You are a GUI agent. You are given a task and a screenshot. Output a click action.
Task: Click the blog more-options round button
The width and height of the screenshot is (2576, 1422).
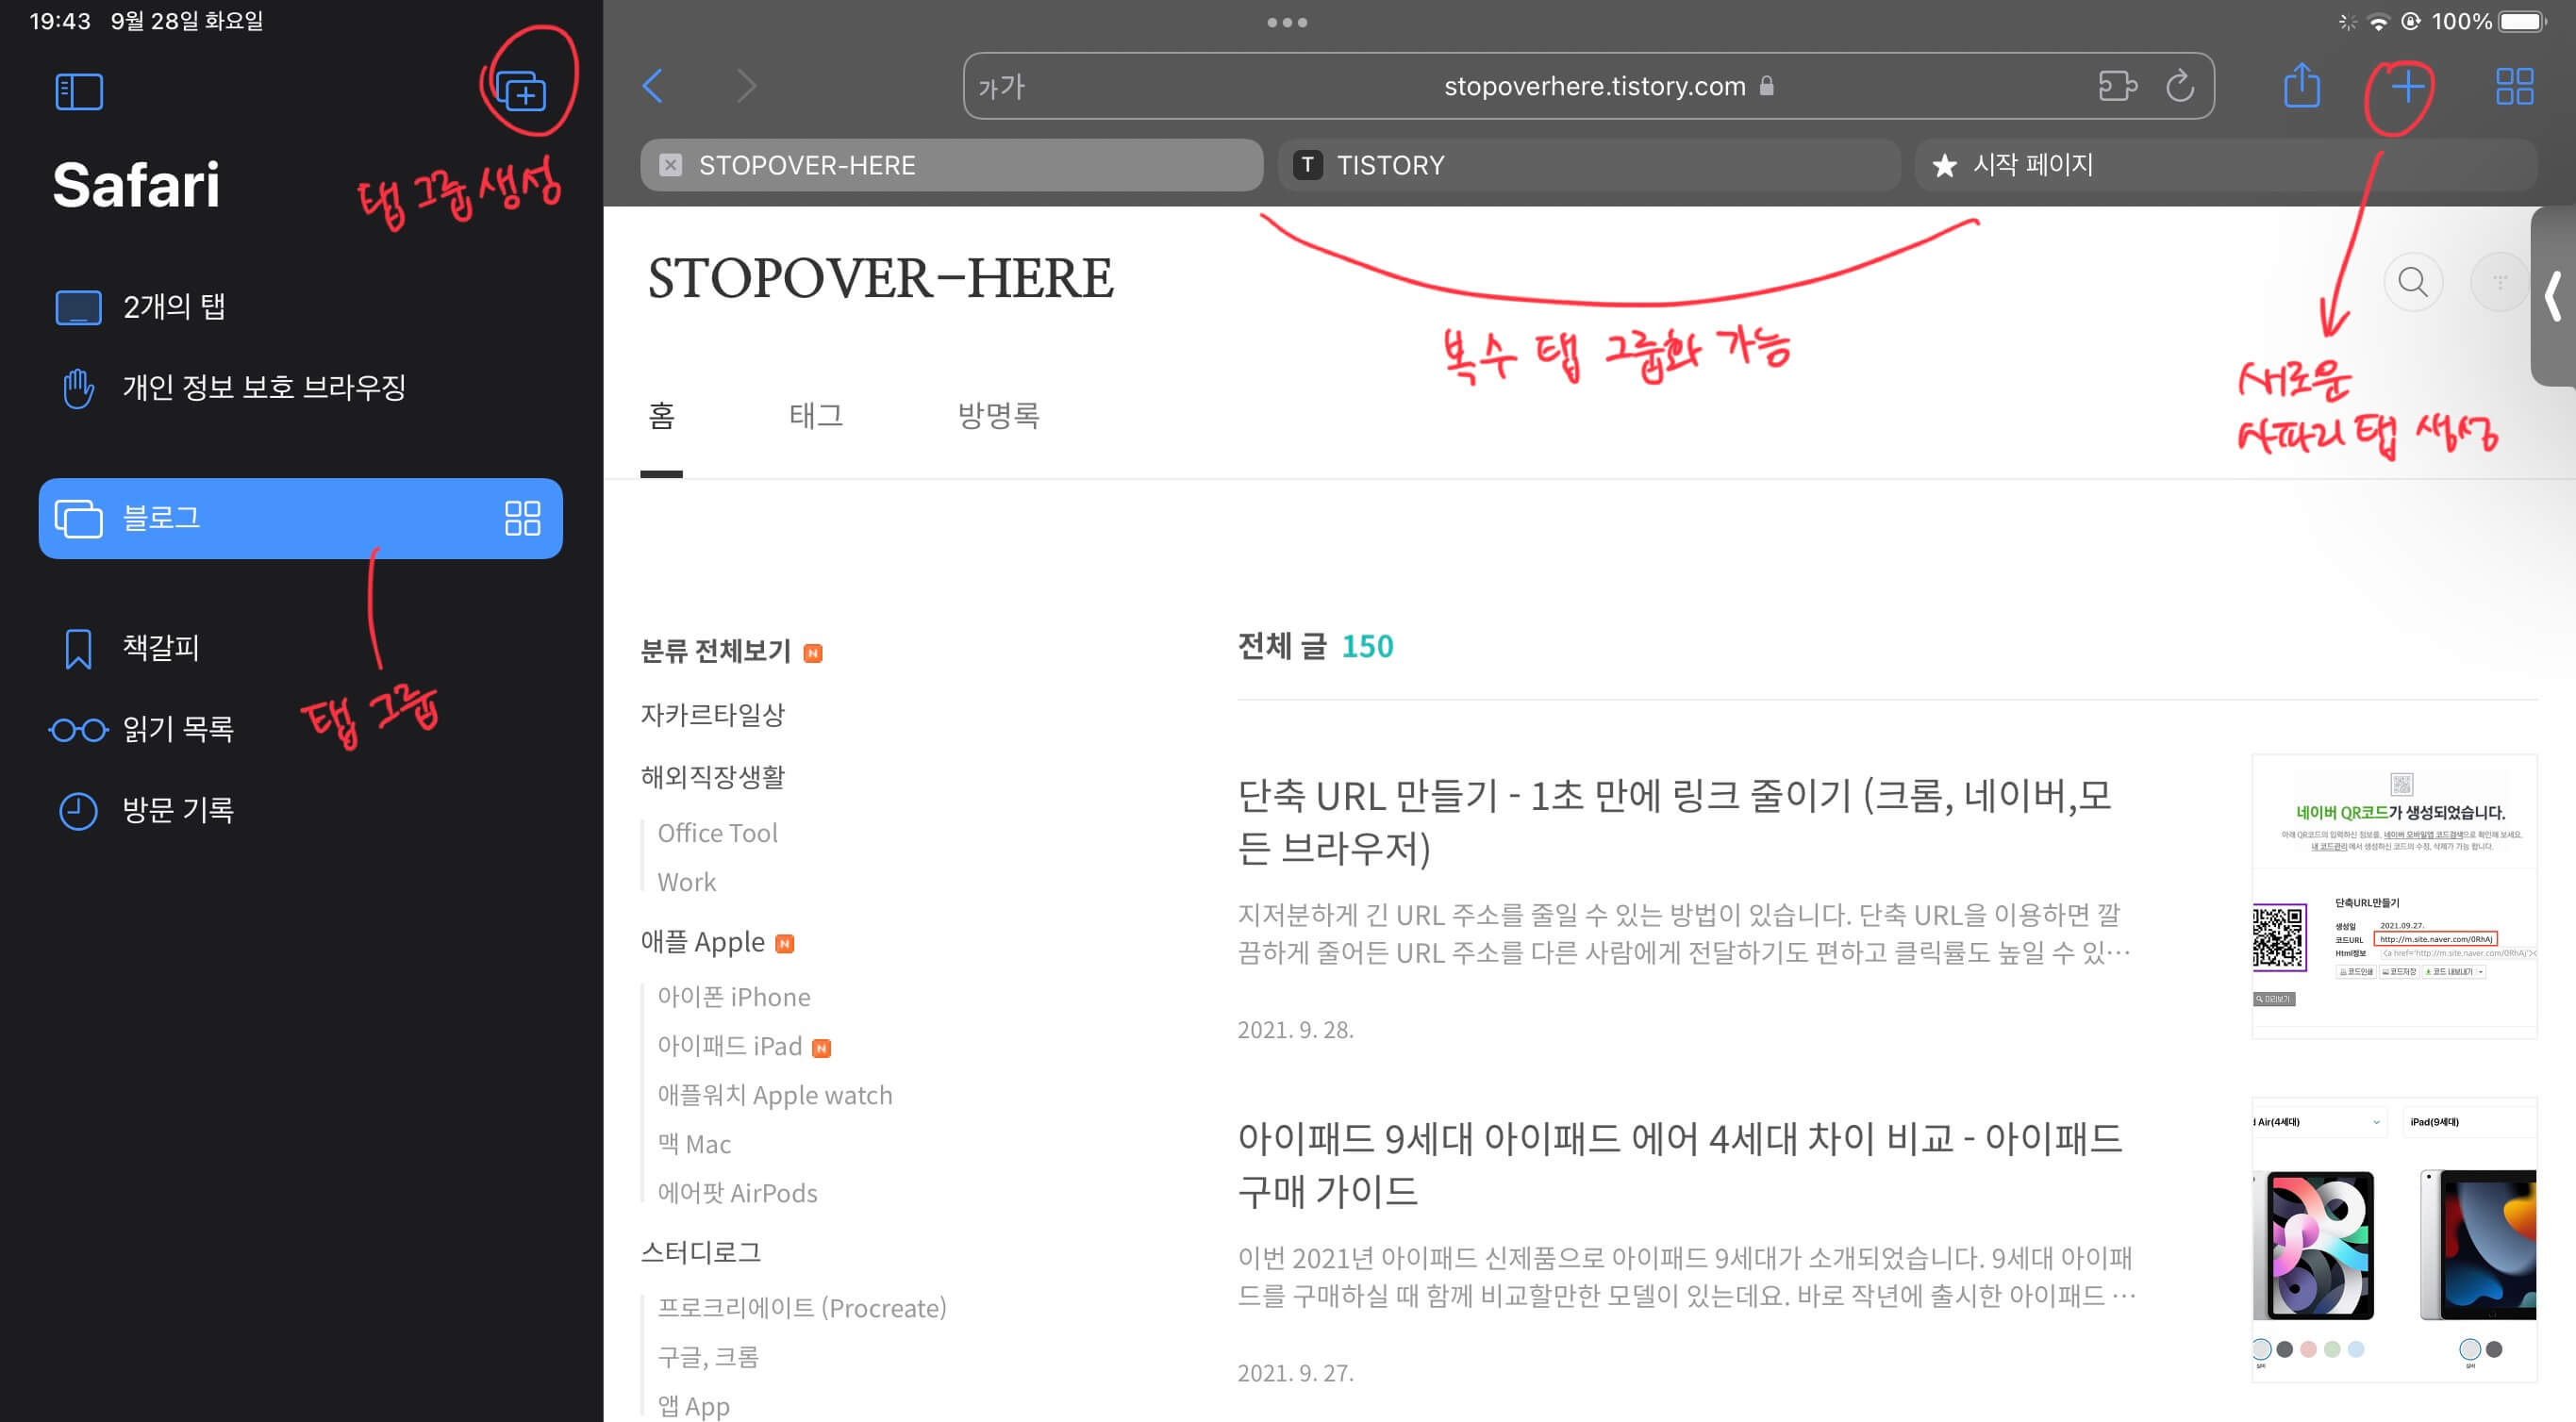(2499, 283)
